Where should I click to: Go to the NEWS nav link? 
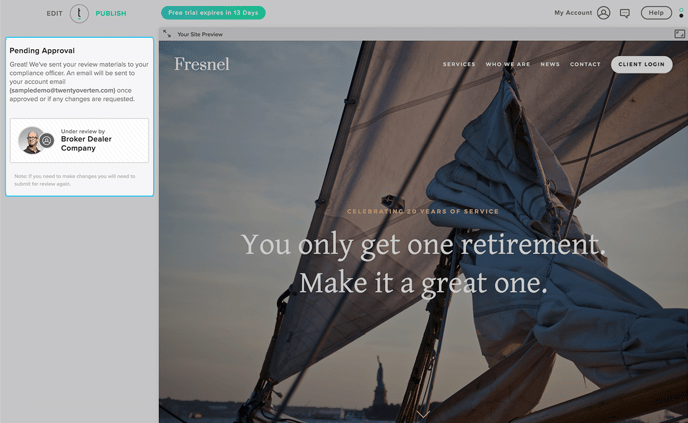pyautogui.click(x=550, y=64)
